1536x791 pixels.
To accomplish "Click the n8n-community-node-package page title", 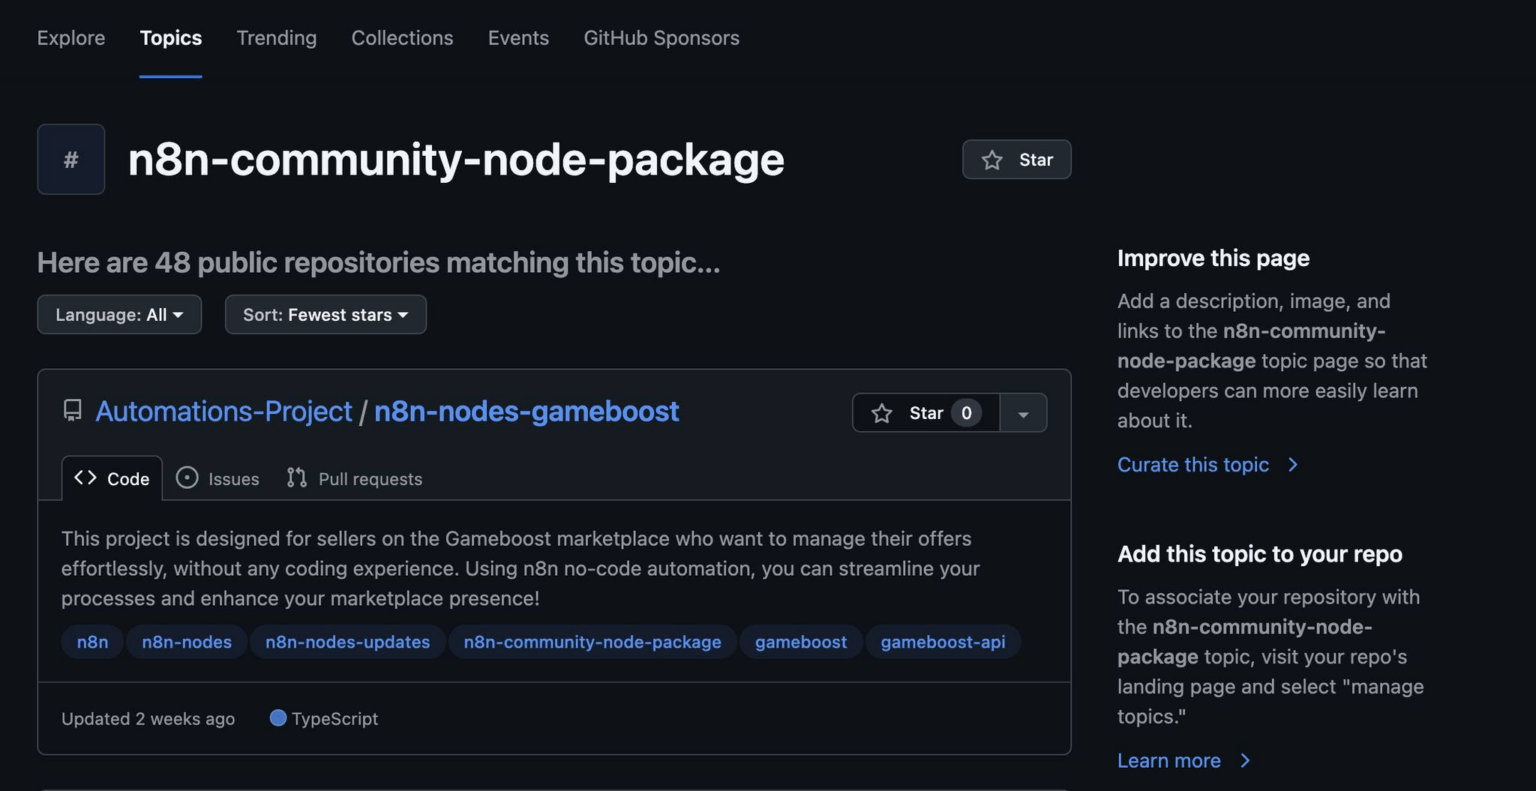I will [456, 160].
